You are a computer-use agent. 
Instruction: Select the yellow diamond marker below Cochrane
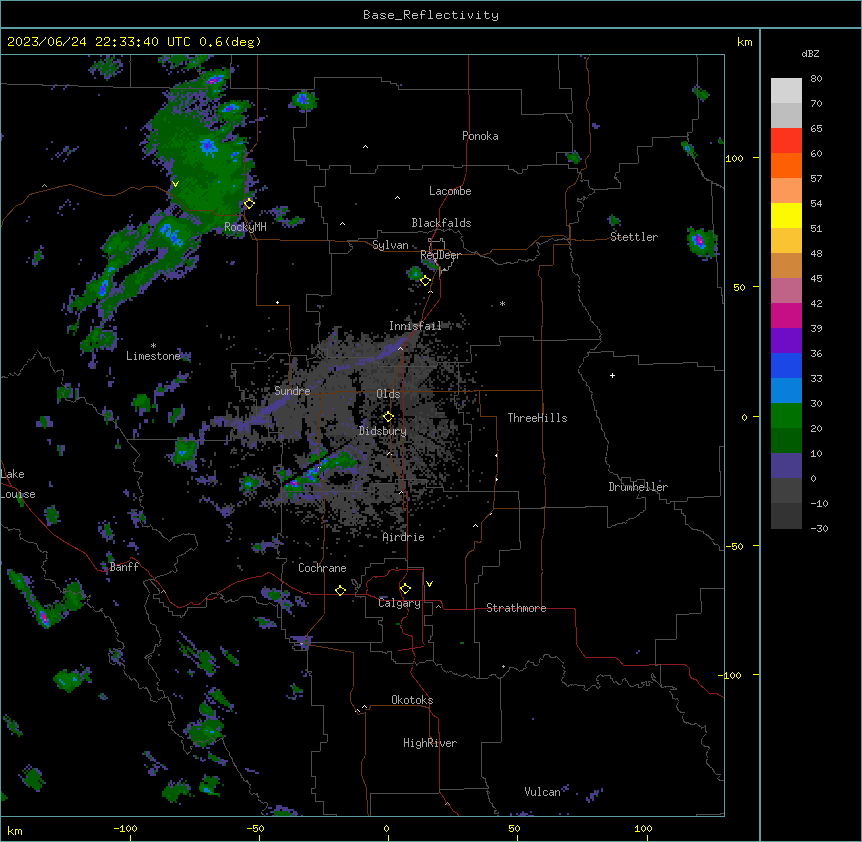pyautogui.click(x=340, y=590)
